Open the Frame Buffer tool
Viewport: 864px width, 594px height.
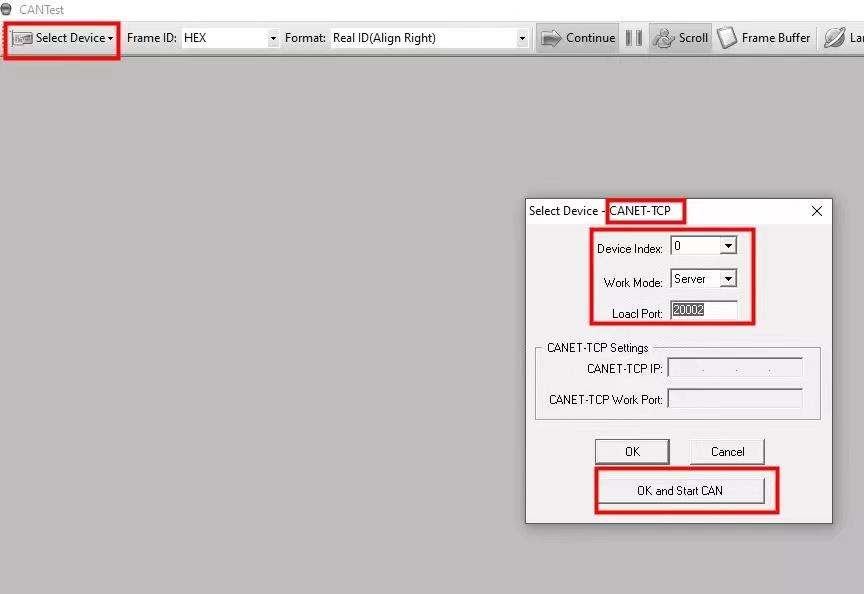point(764,38)
